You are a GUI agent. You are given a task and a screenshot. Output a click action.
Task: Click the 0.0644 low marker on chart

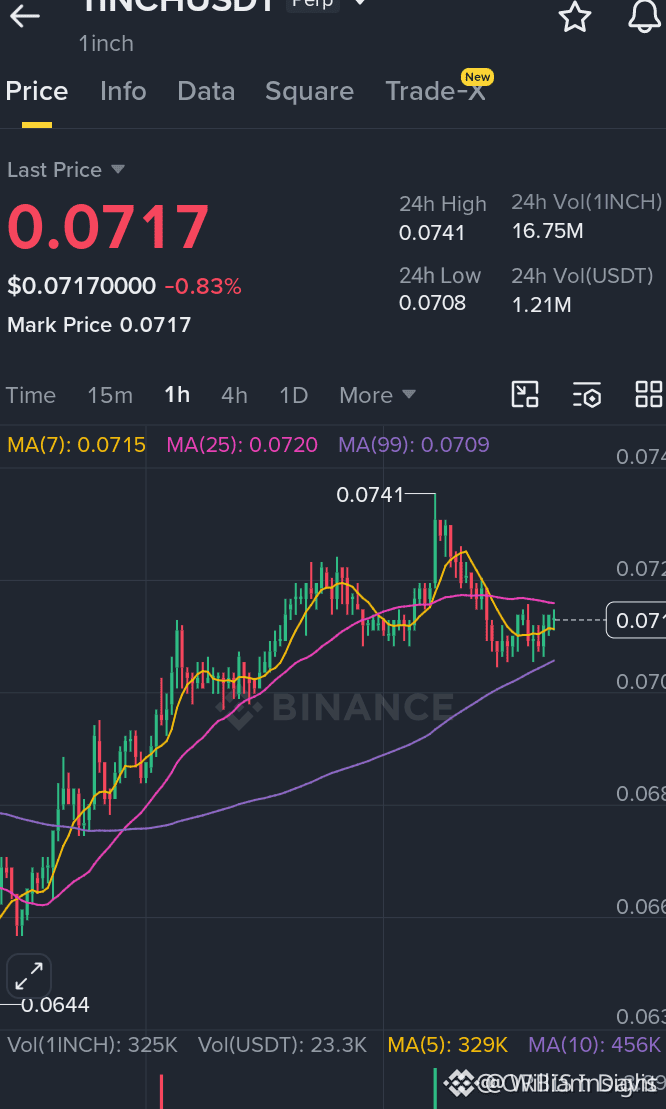point(55,1004)
